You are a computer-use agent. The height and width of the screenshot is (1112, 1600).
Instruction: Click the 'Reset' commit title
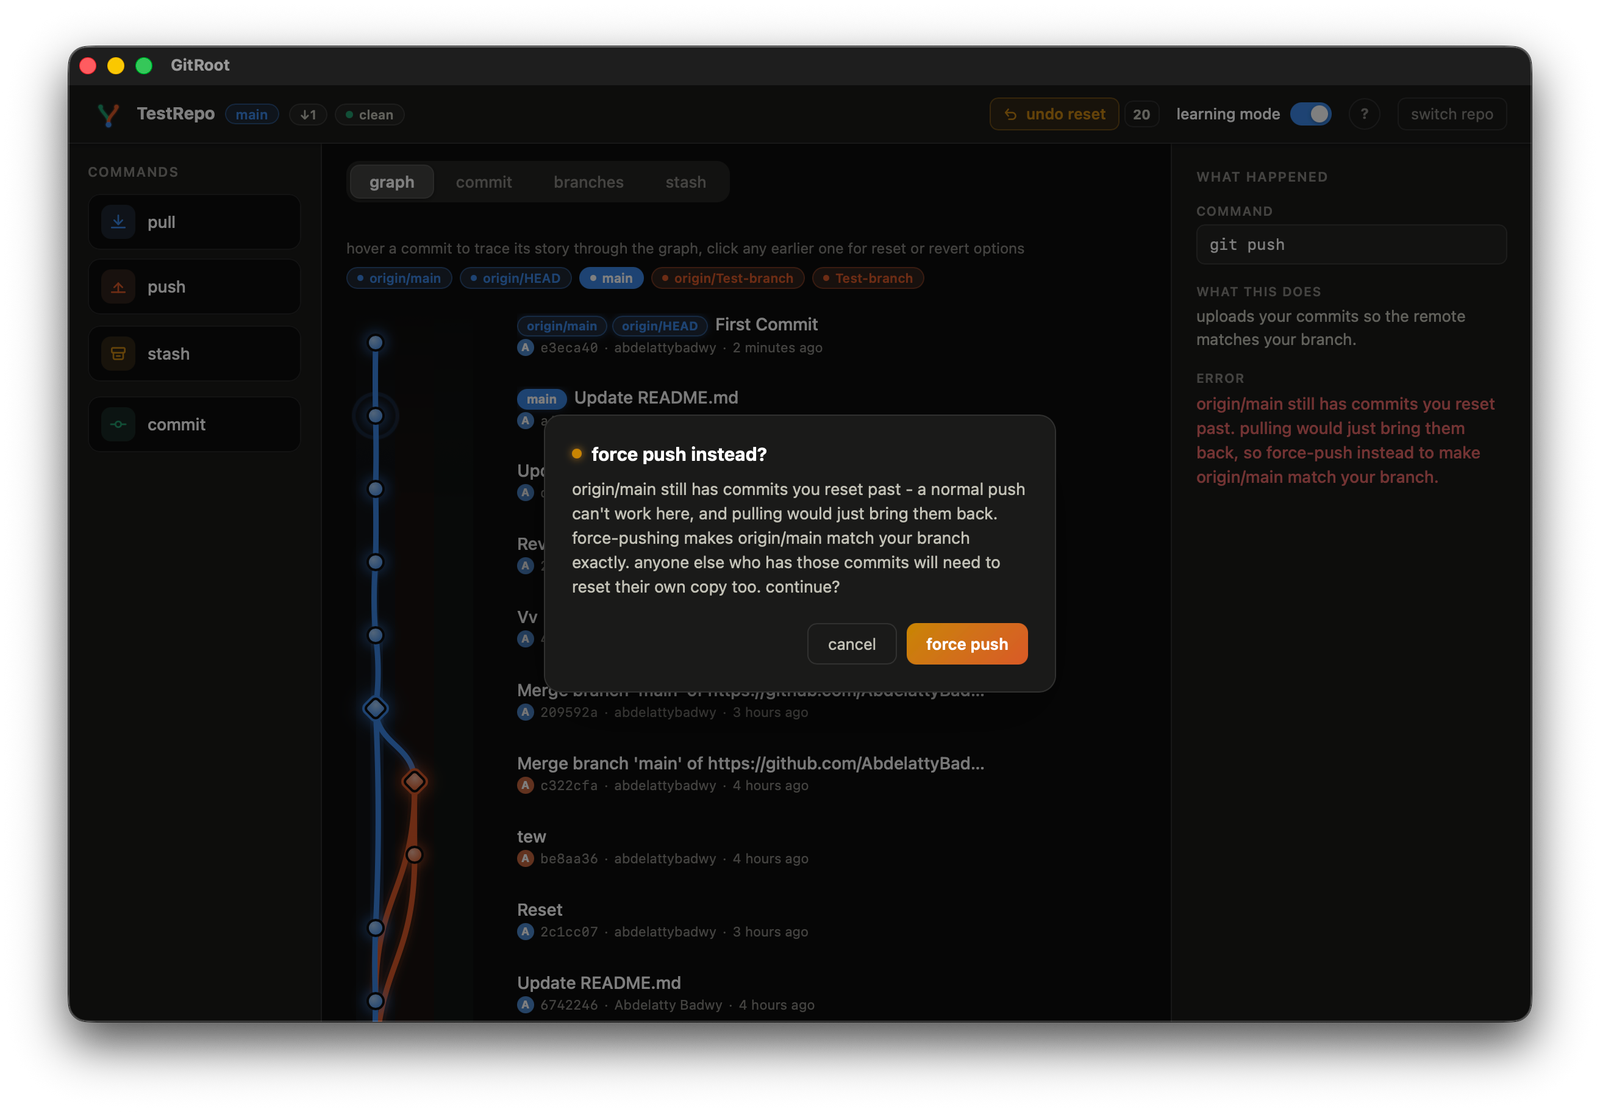[540, 910]
